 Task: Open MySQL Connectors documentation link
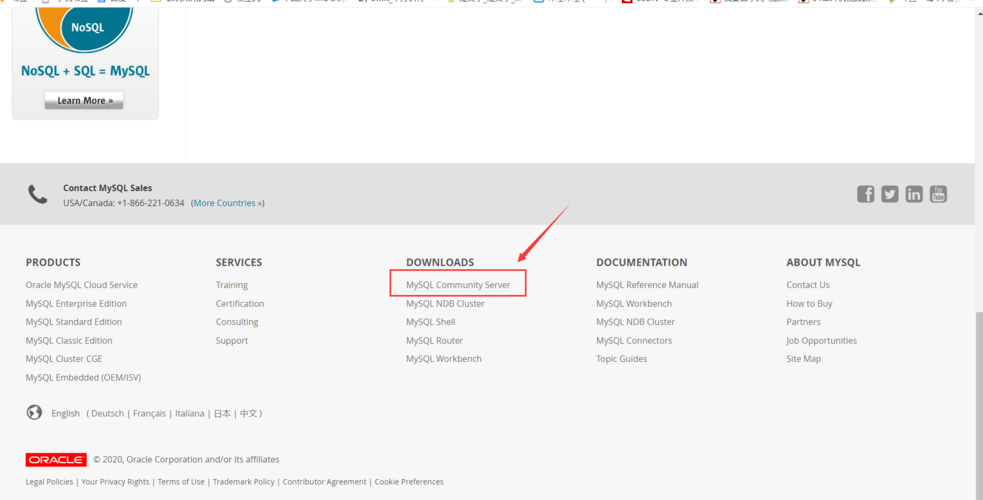(x=634, y=341)
